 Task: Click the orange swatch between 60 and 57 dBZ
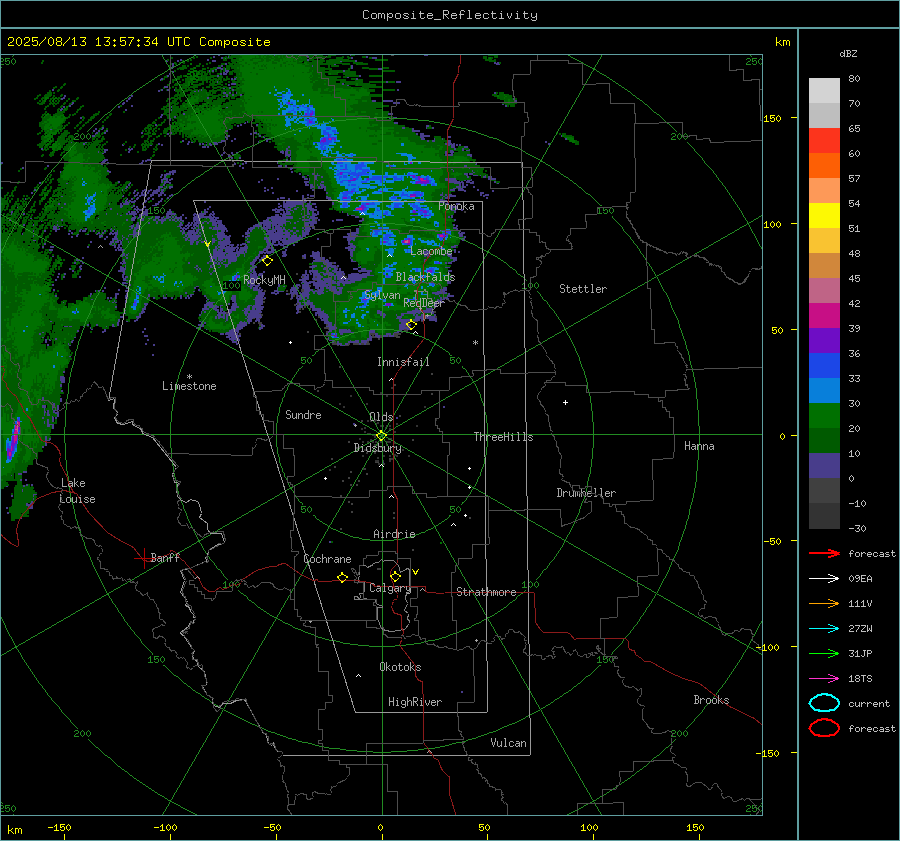[x=824, y=165]
